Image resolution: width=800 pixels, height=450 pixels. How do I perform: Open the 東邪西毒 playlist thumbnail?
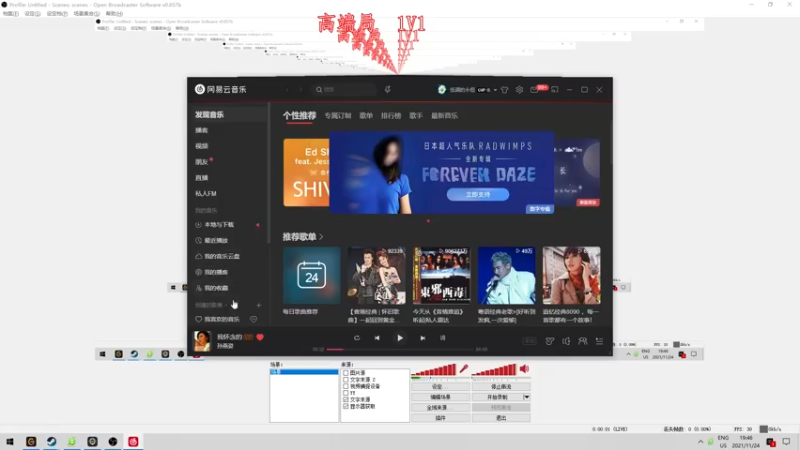(x=441, y=276)
